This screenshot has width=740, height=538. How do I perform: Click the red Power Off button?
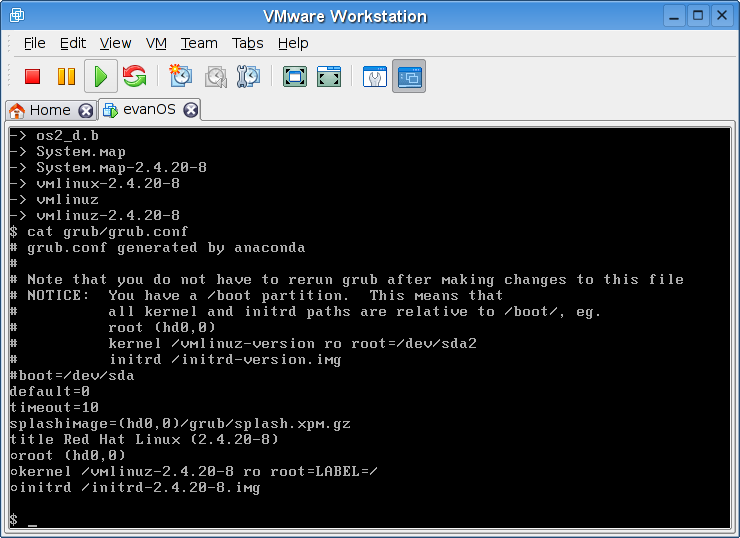[x=32, y=76]
